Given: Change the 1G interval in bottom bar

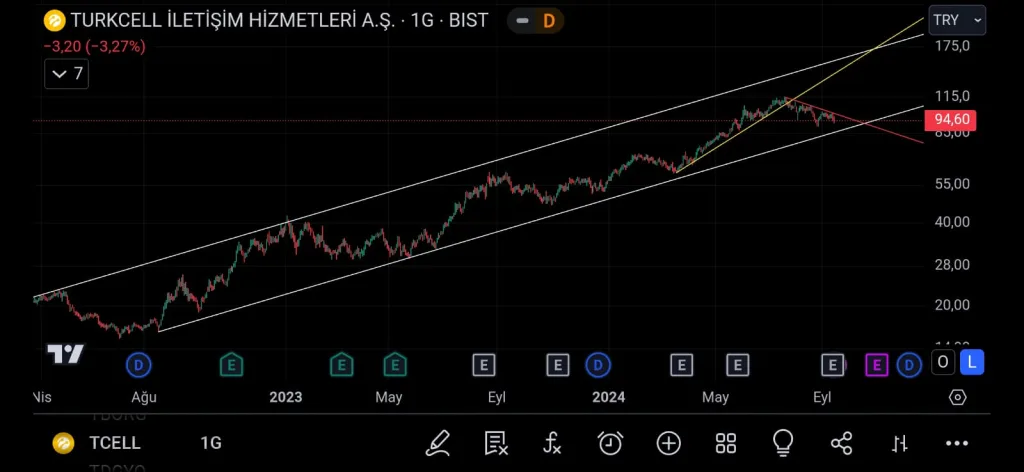Looking at the screenshot, I should 211,443.
